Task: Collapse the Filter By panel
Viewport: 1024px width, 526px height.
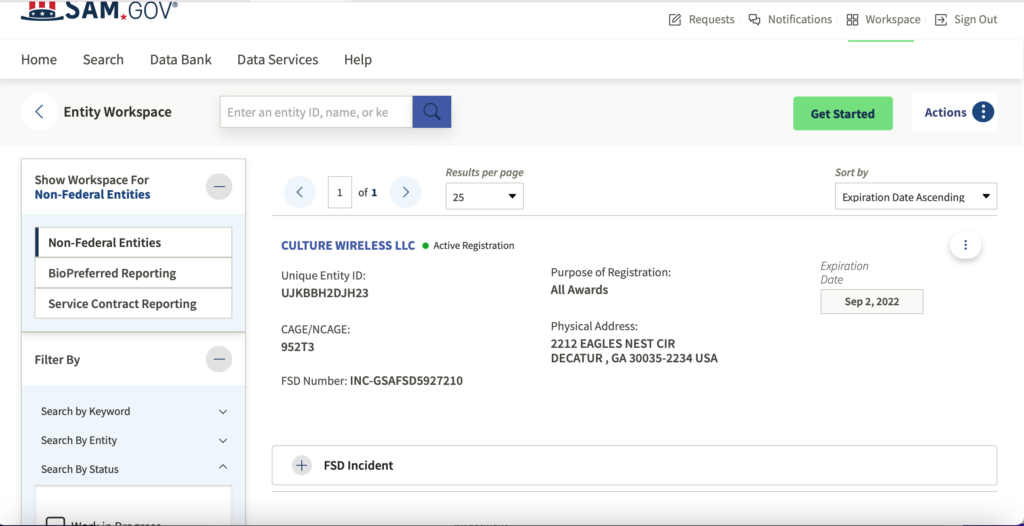Action: 219,359
